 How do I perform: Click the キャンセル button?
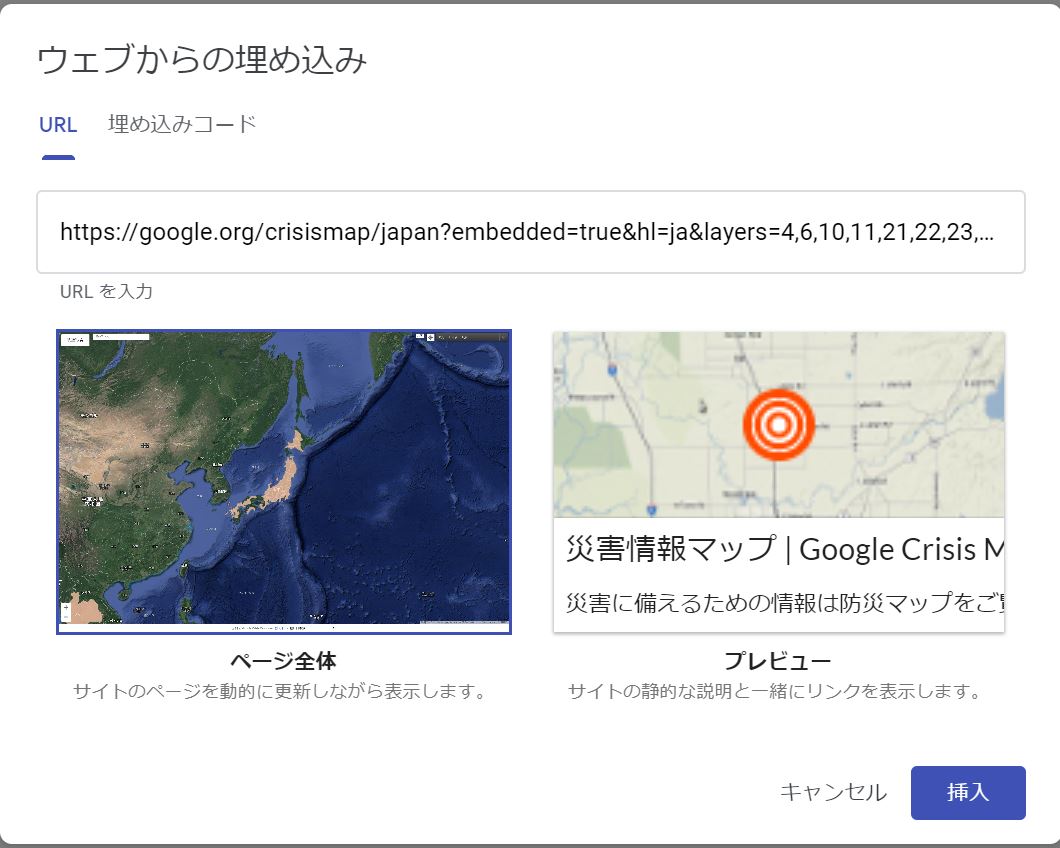(834, 793)
